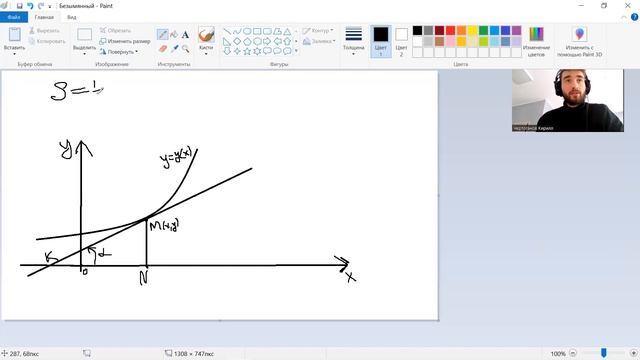Screen dimensions: 640x360
Task: Select the Magnifier tool
Action: pyautogui.click(x=186, y=49)
